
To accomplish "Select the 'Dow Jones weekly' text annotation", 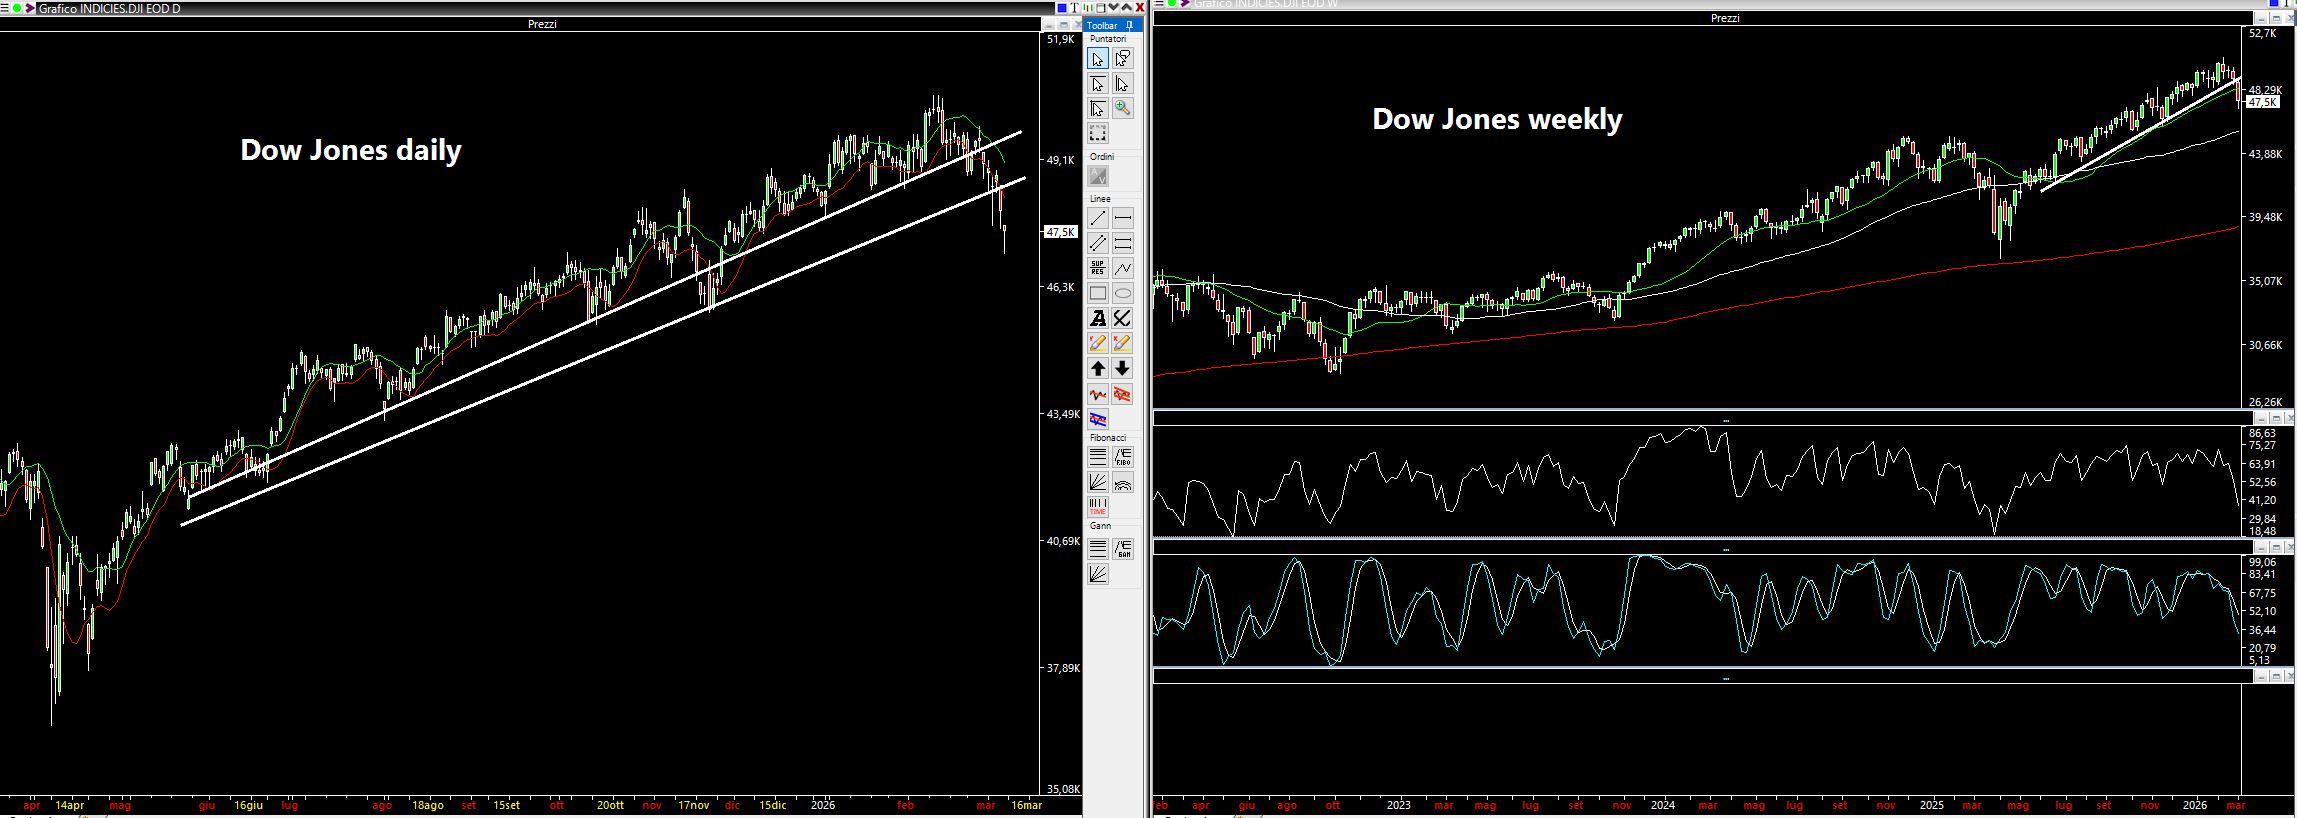I will click(1497, 119).
